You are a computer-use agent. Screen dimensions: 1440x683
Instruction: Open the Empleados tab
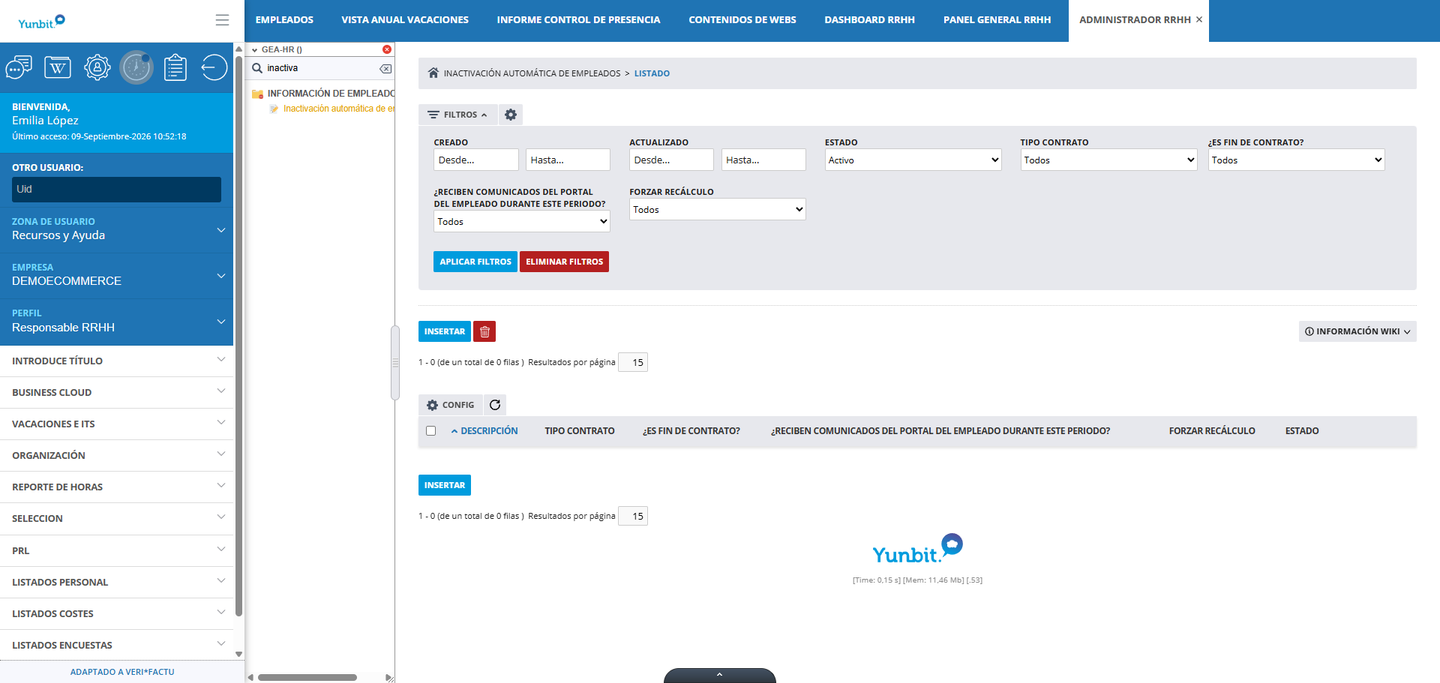pyautogui.click(x=284, y=19)
